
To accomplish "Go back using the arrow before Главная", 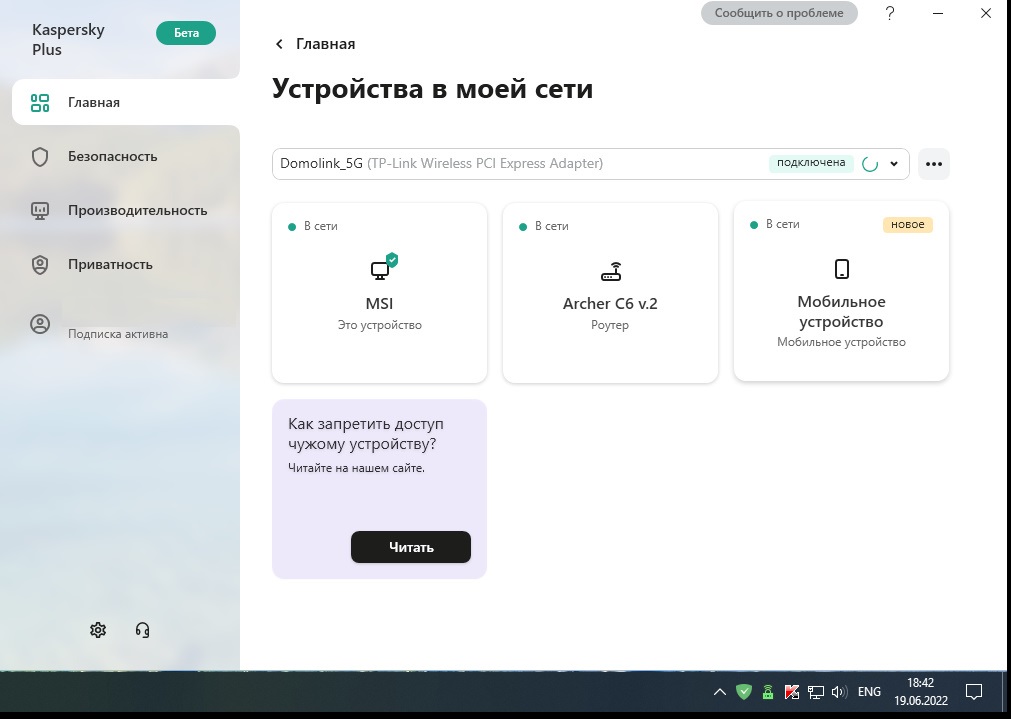I will pyautogui.click(x=279, y=44).
